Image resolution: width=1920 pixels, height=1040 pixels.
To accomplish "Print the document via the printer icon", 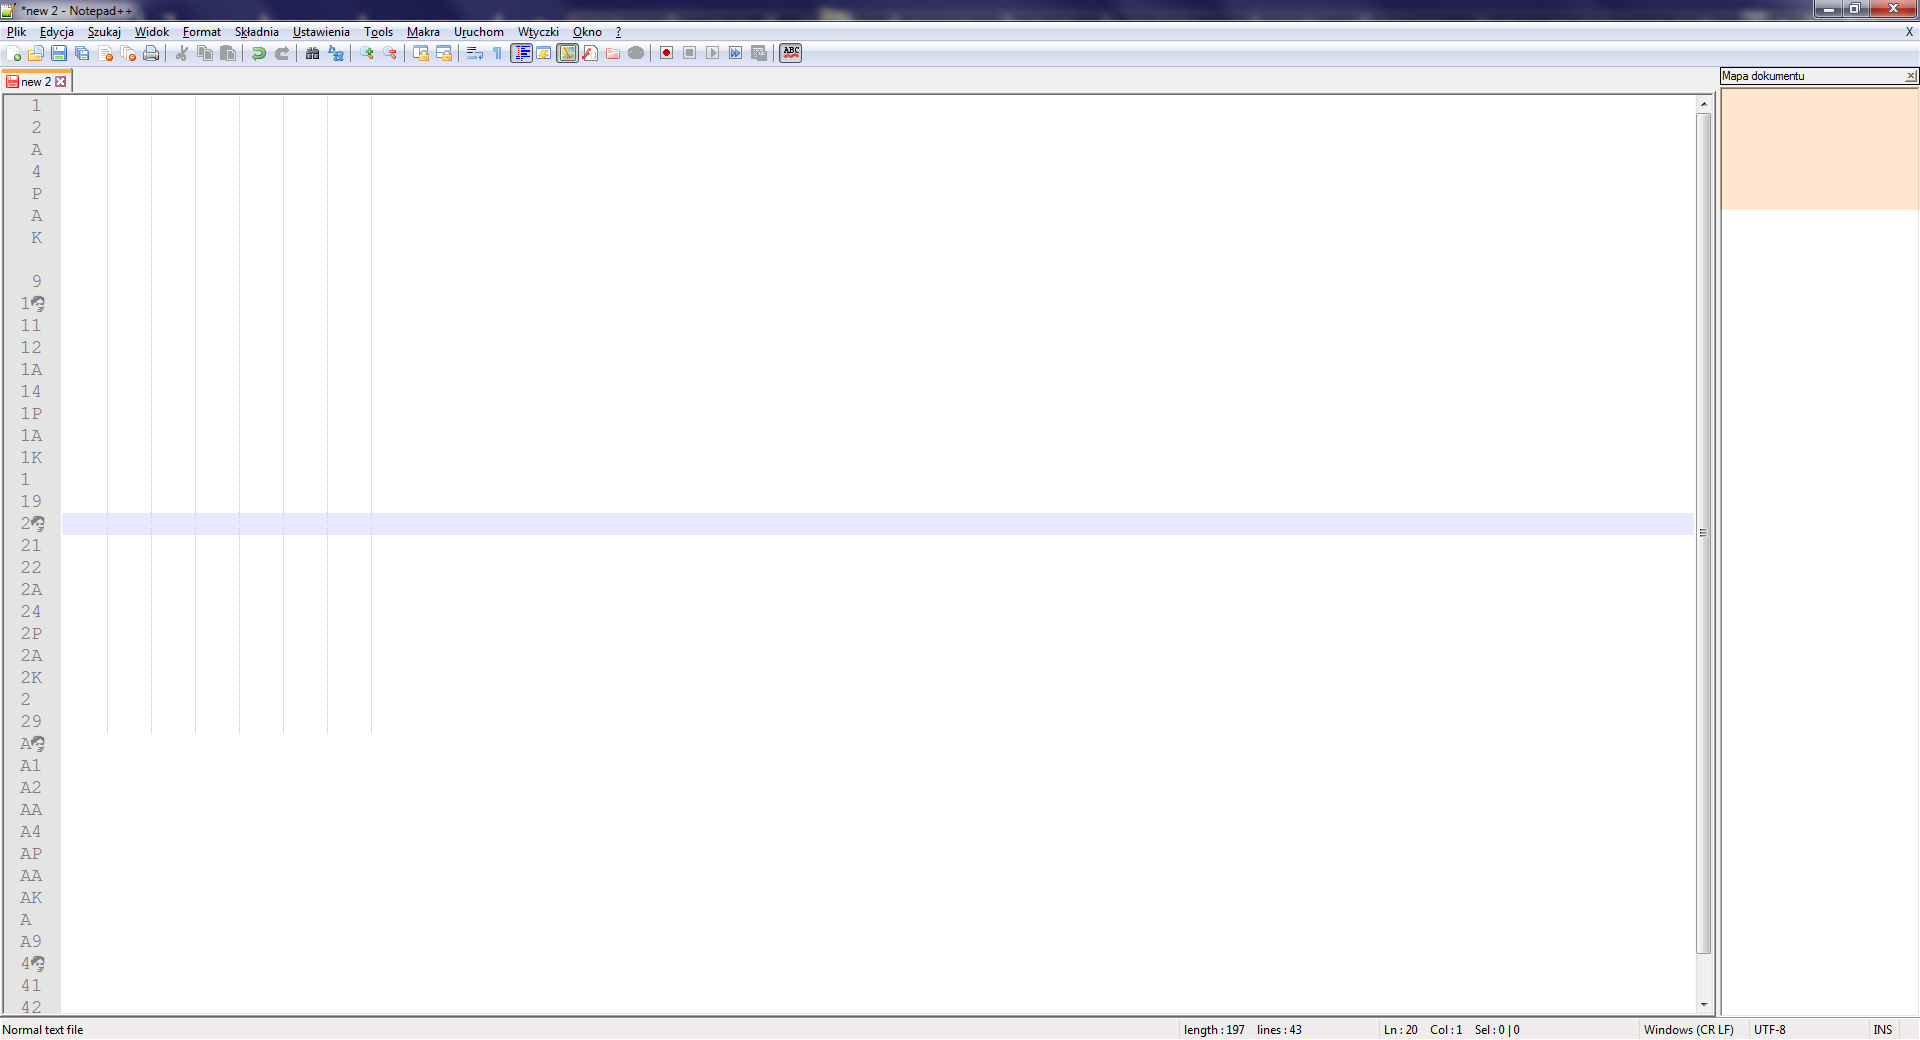I will pyautogui.click(x=151, y=53).
